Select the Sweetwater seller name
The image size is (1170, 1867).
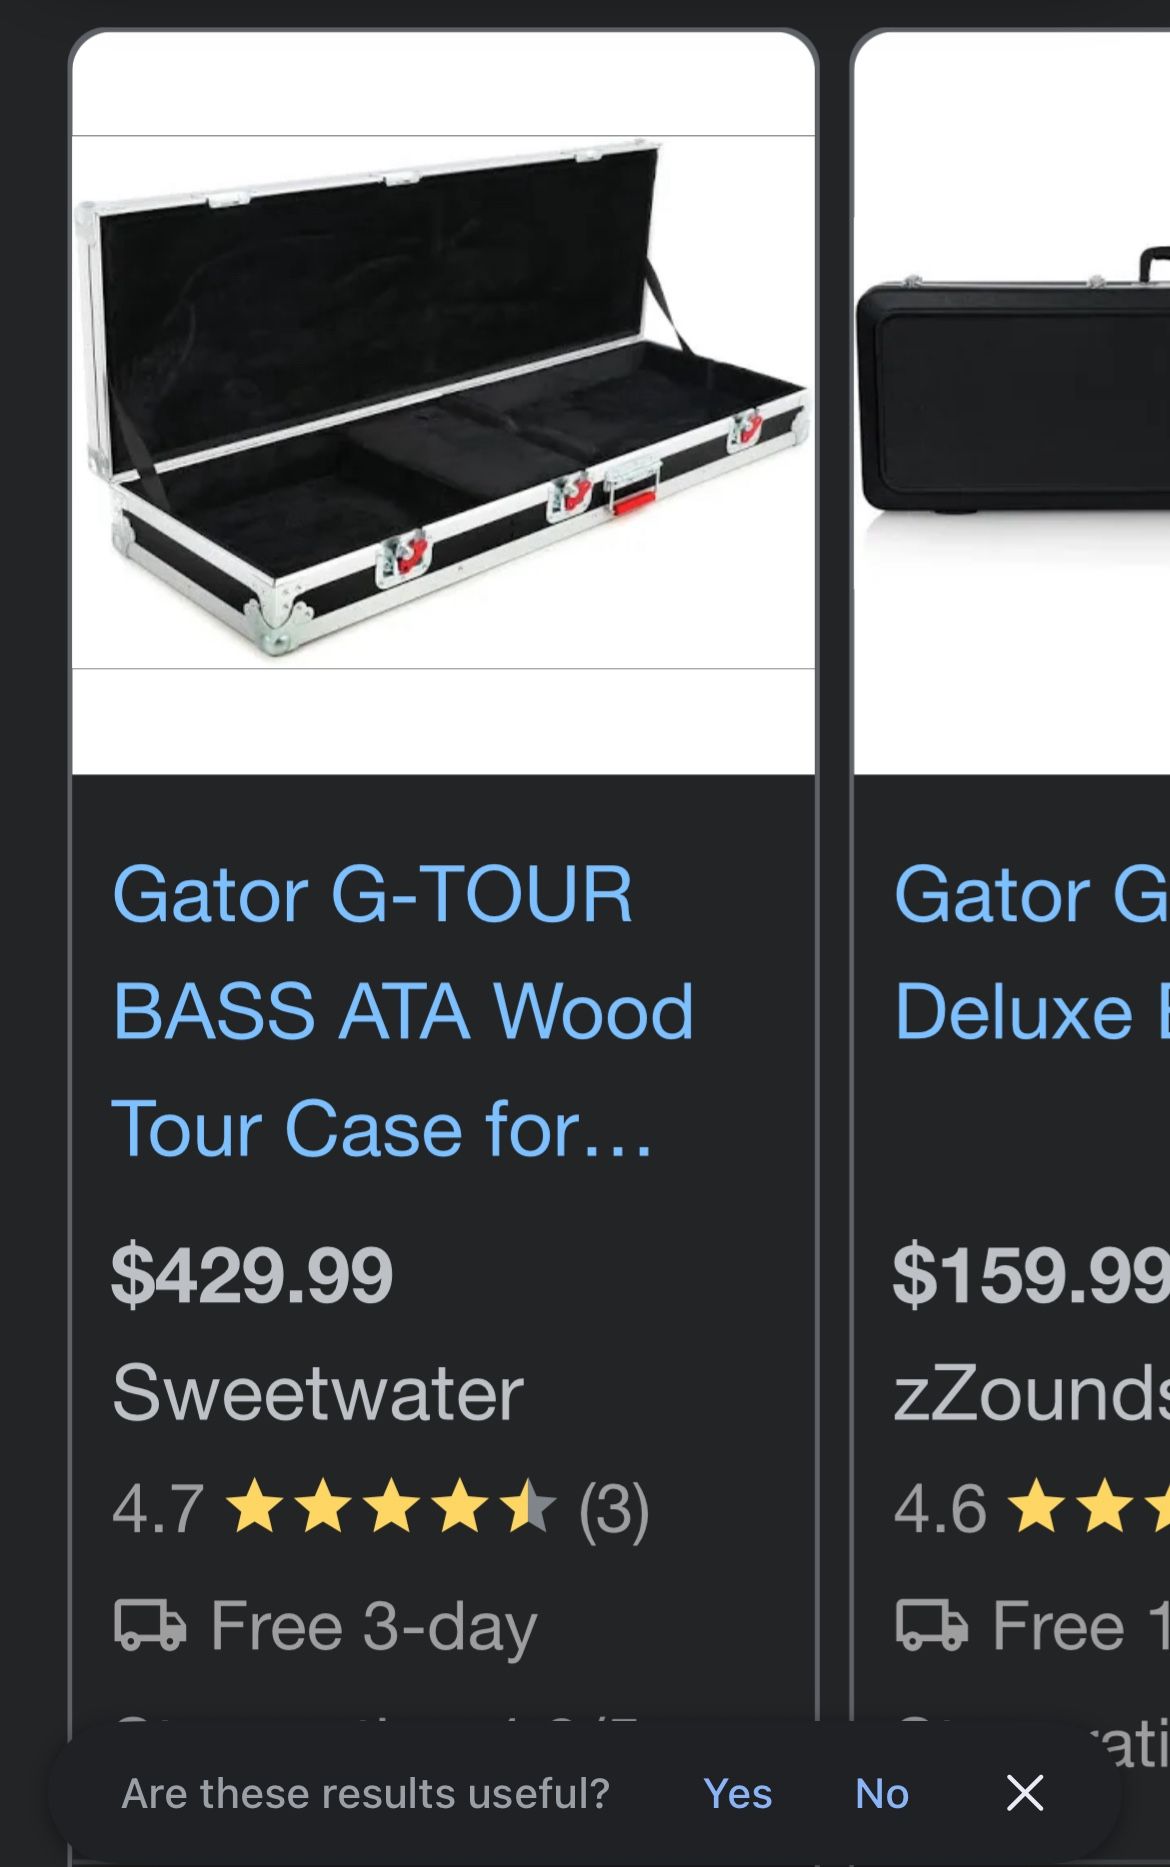click(318, 1392)
